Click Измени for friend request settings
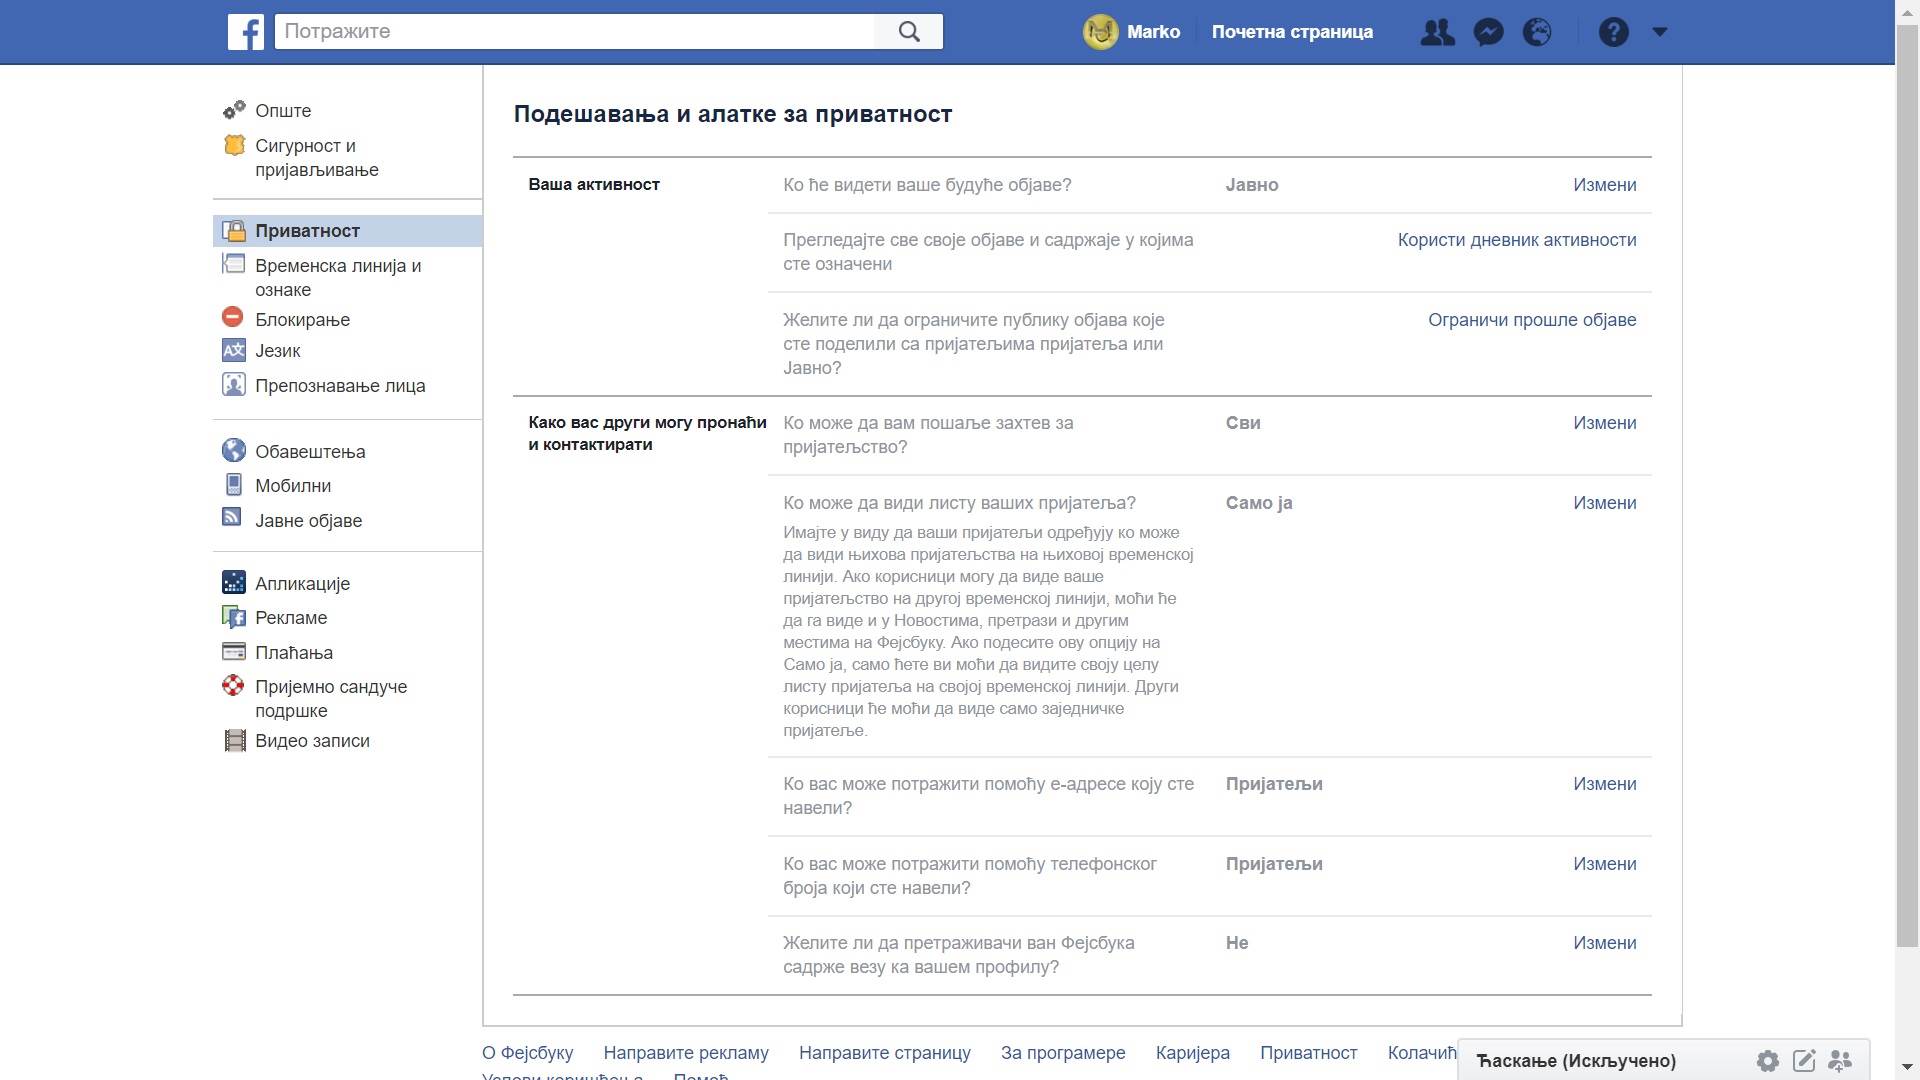The width and height of the screenshot is (1920, 1080). point(1604,423)
